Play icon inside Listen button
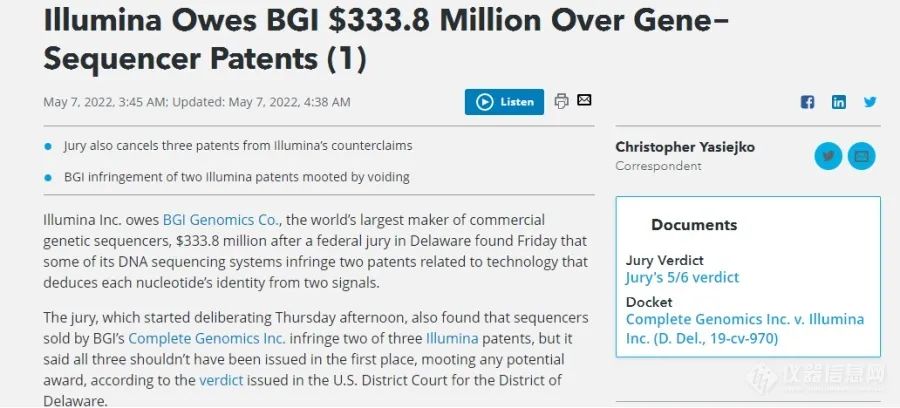The image size is (900, 408). pyautogui.click(x=484, y=102)
